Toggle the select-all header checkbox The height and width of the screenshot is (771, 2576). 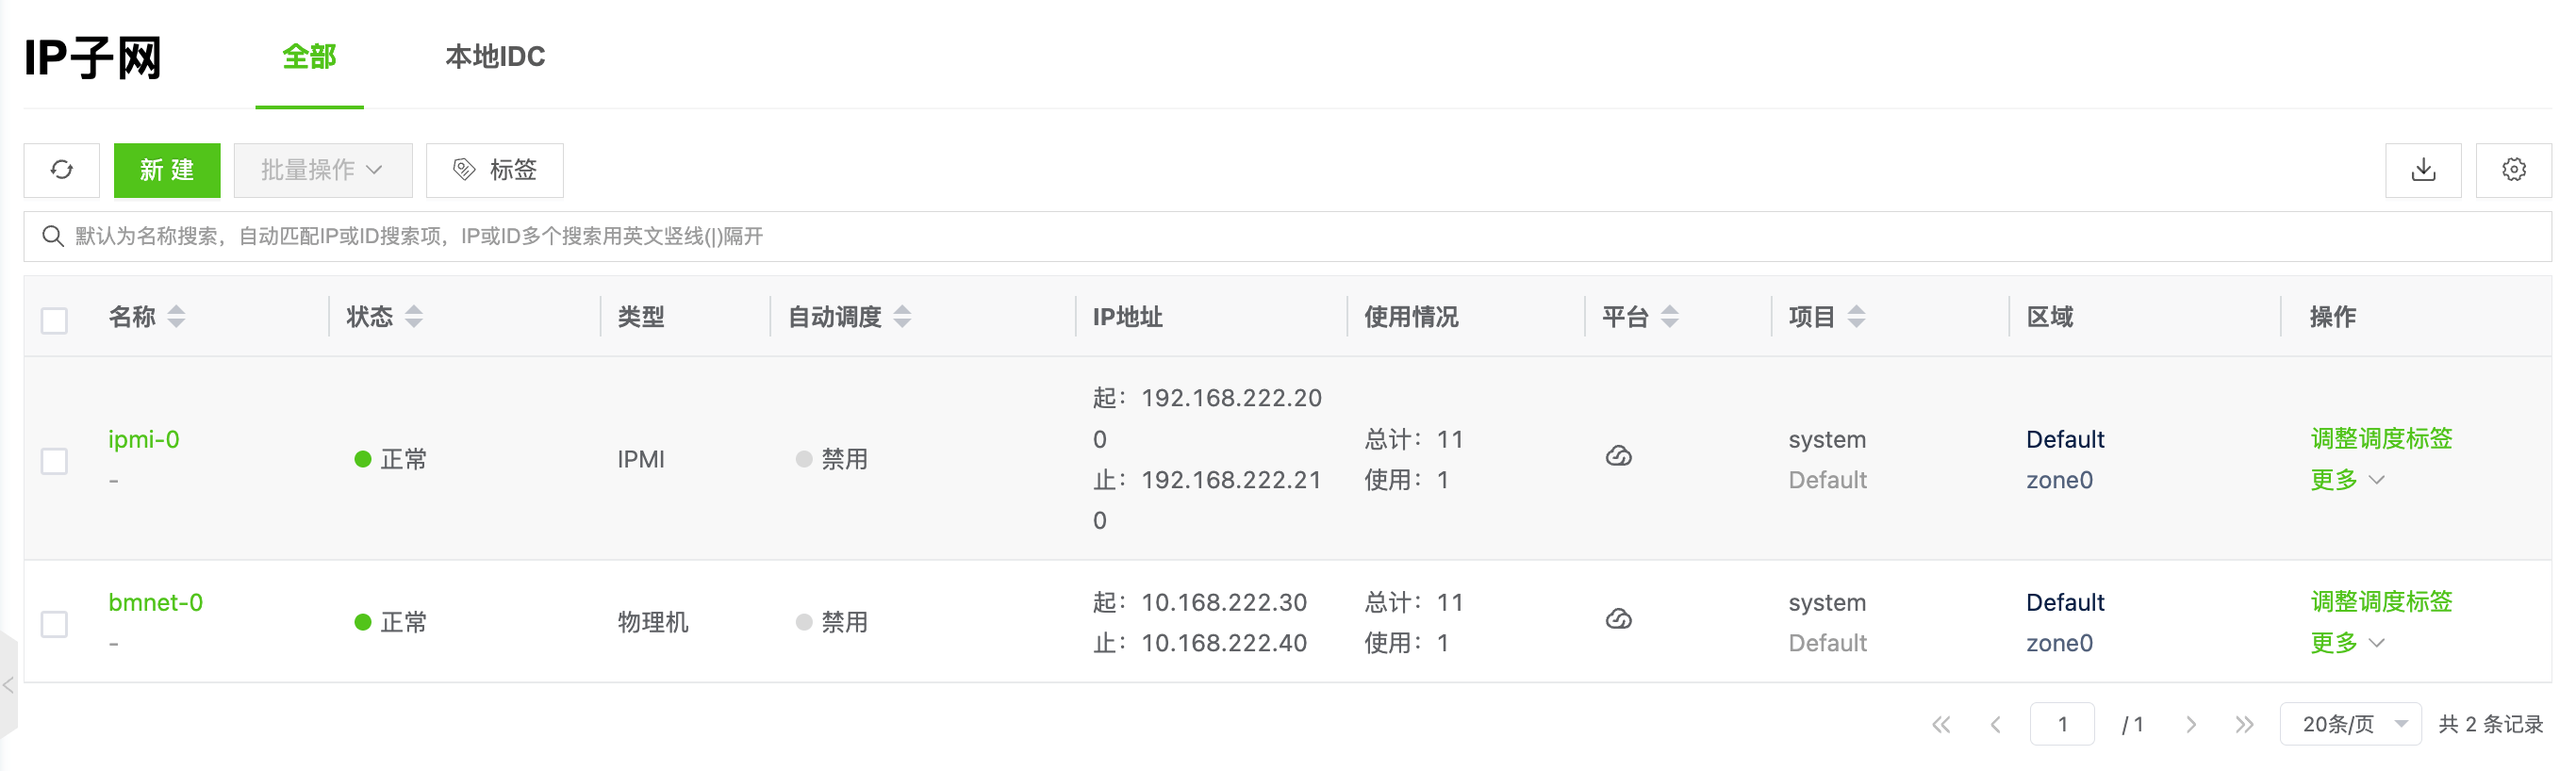click(x=54, y=321)
